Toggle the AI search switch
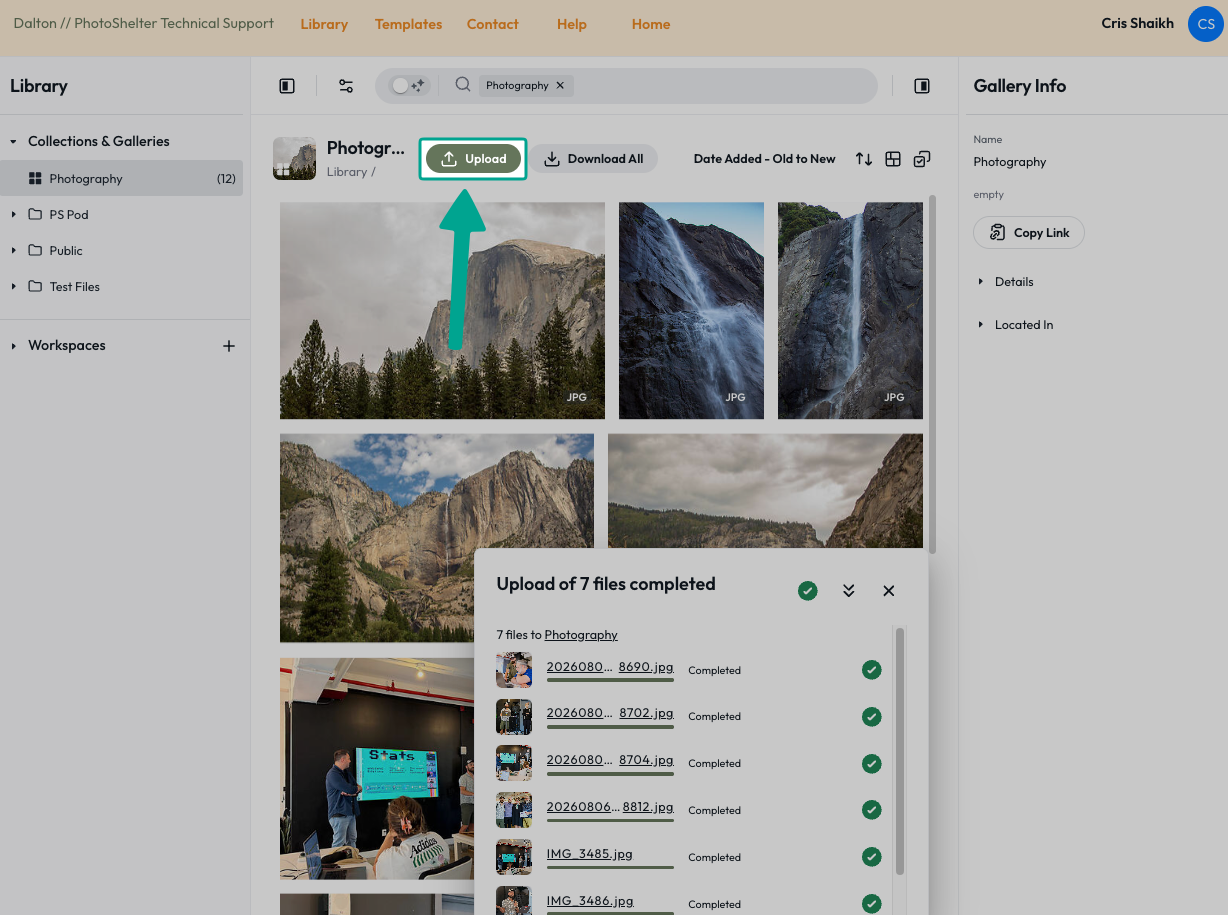The width and height of the screenshot is (1228, 915). [x=409, y=86]
